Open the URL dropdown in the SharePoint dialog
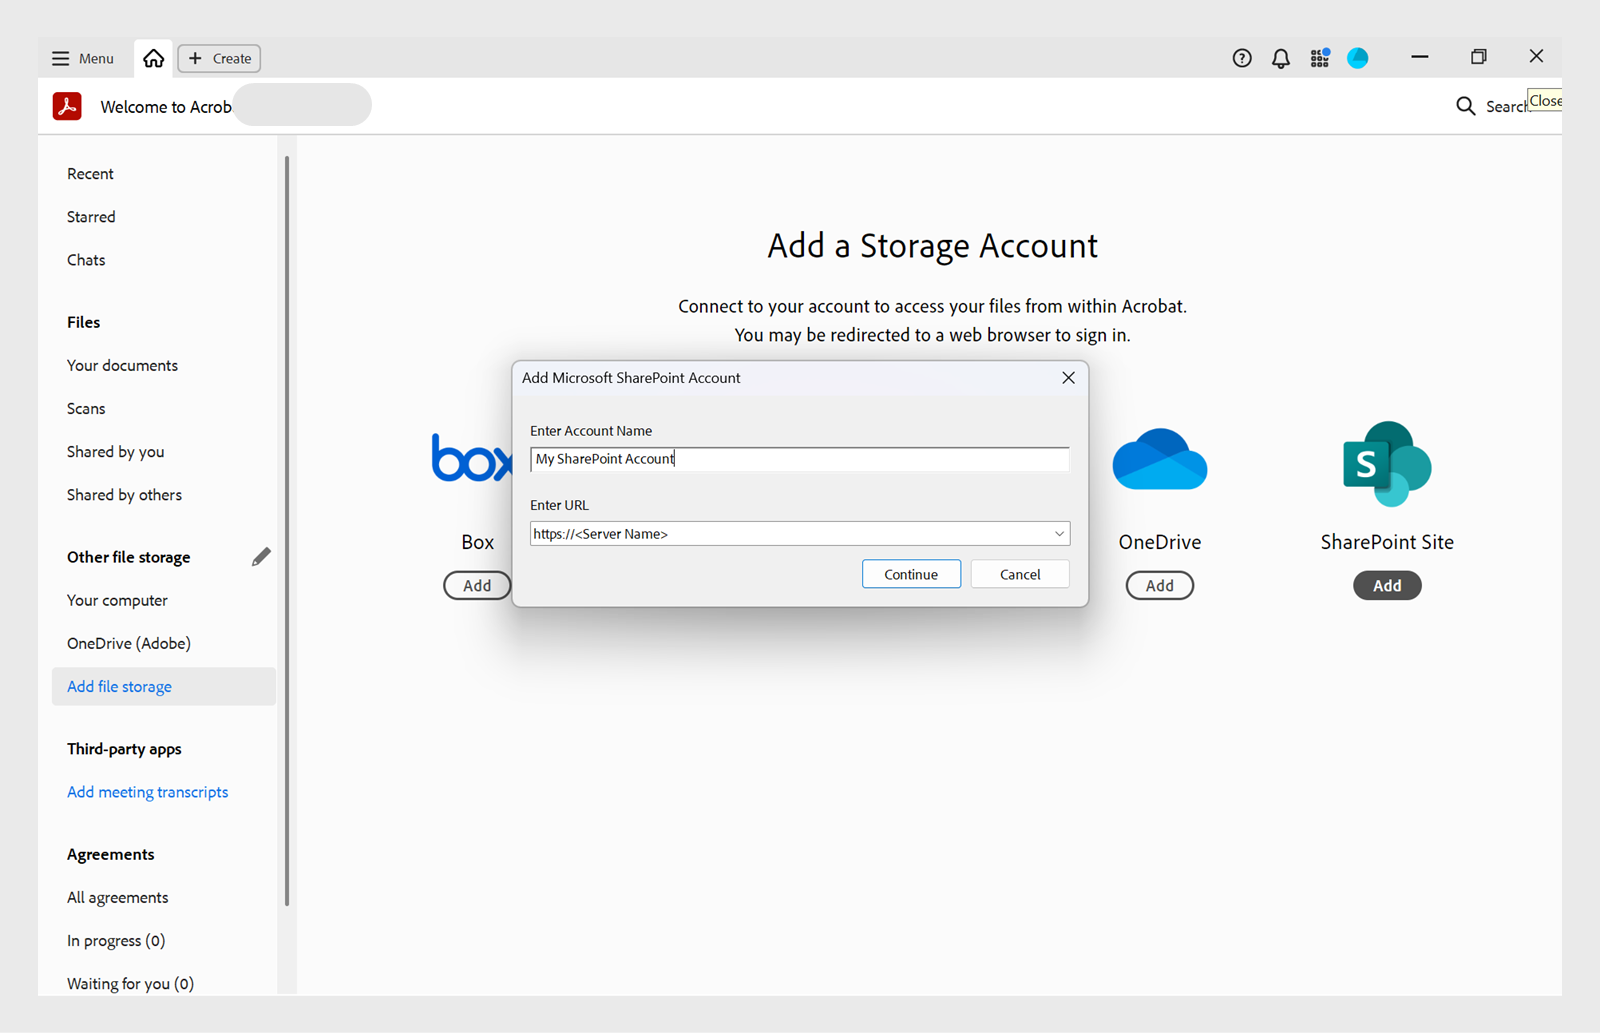This screenshot has height=1033, width=1600. pyautogui.click(x=1058, y=533)
